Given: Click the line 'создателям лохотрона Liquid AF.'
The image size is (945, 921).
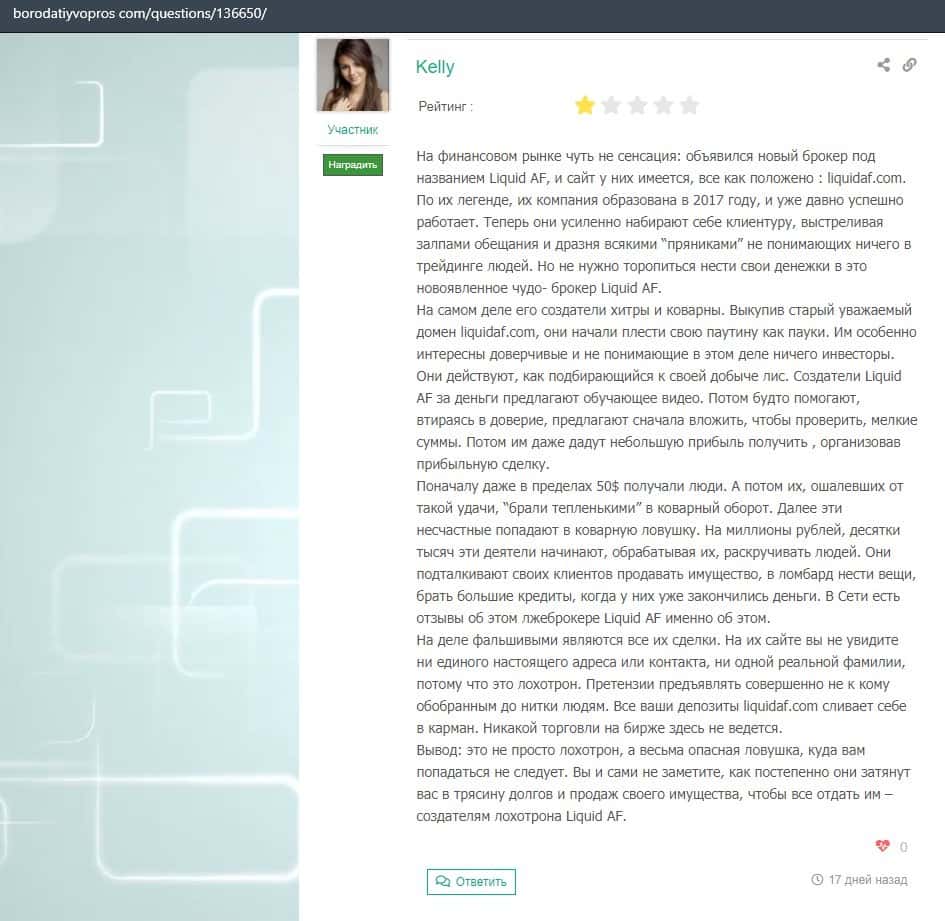Looking at the screenshot, I should tap(521, 816).
